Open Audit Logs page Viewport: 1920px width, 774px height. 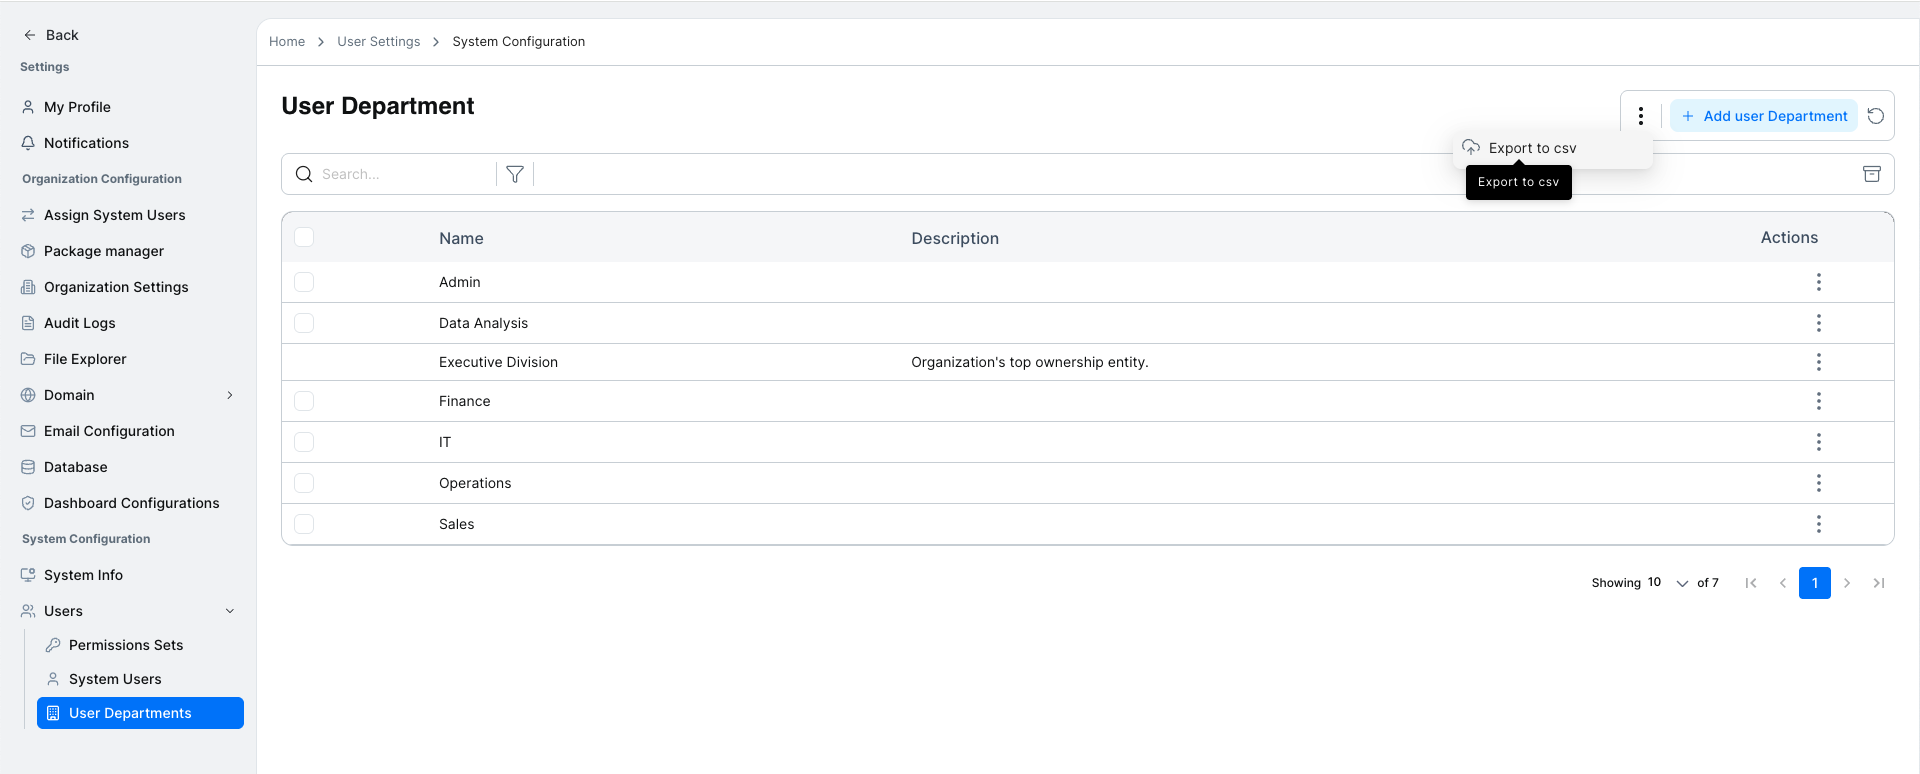click(x=79, y=323)
